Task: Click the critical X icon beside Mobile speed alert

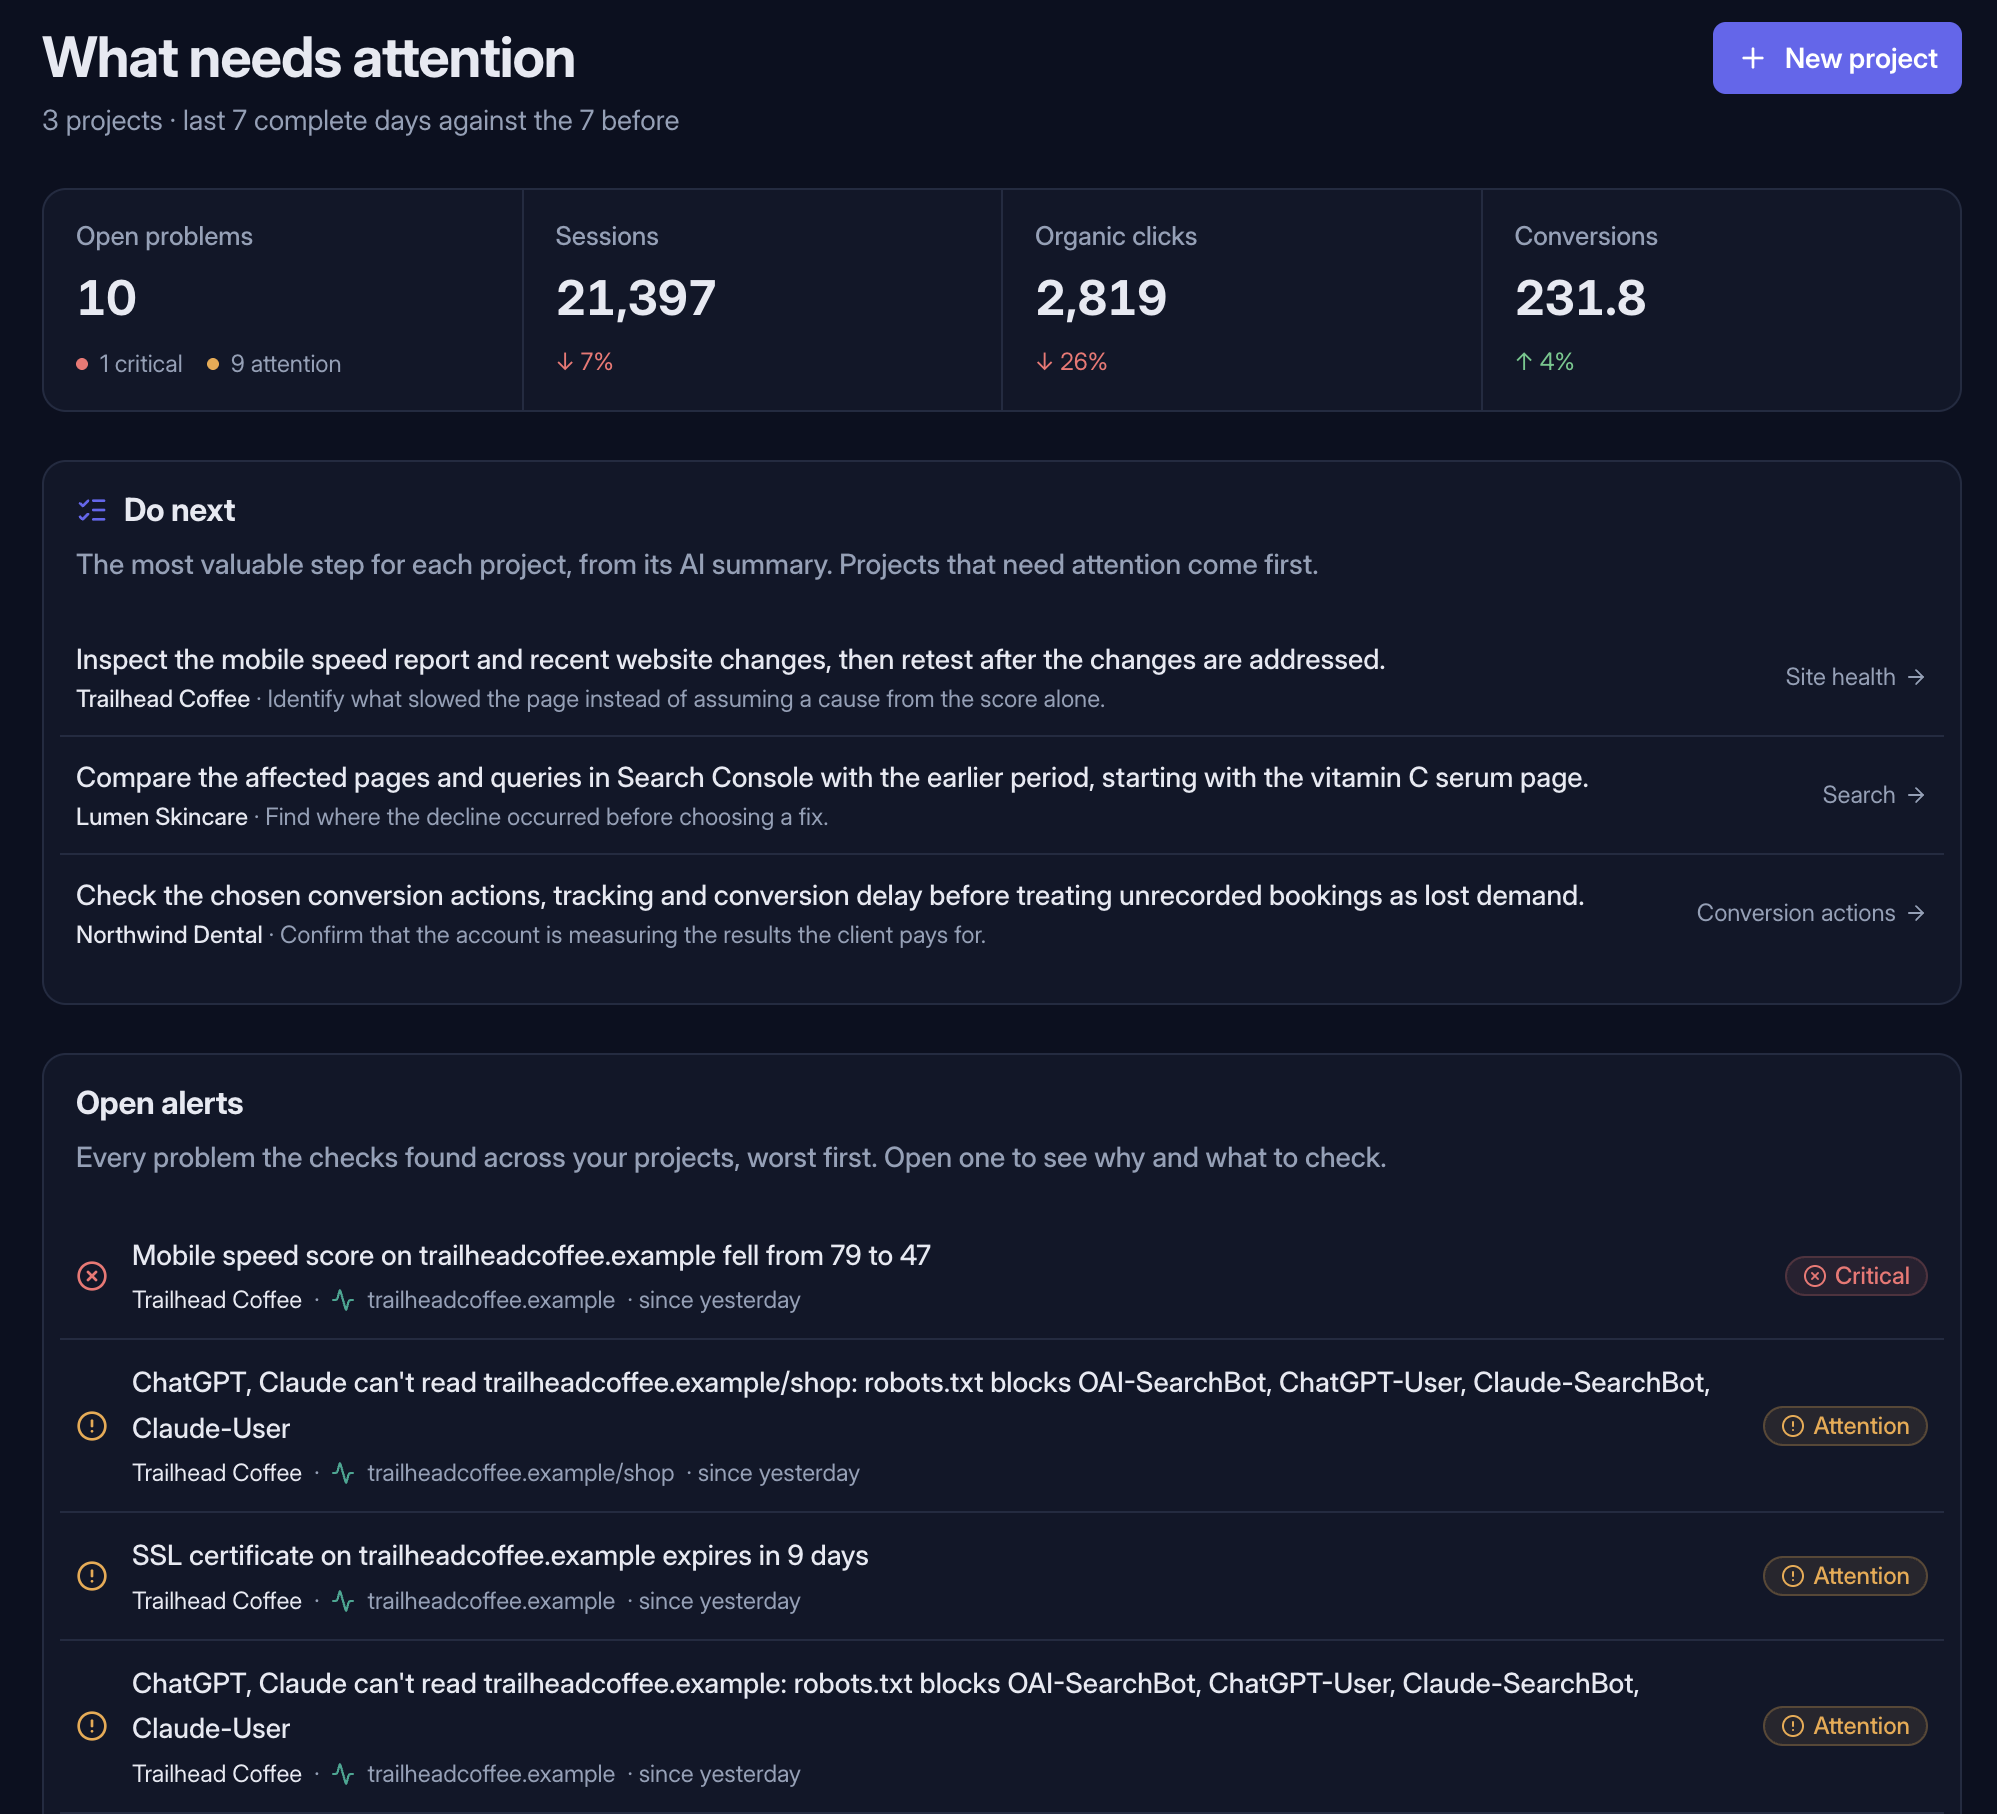Action: 92,1276
